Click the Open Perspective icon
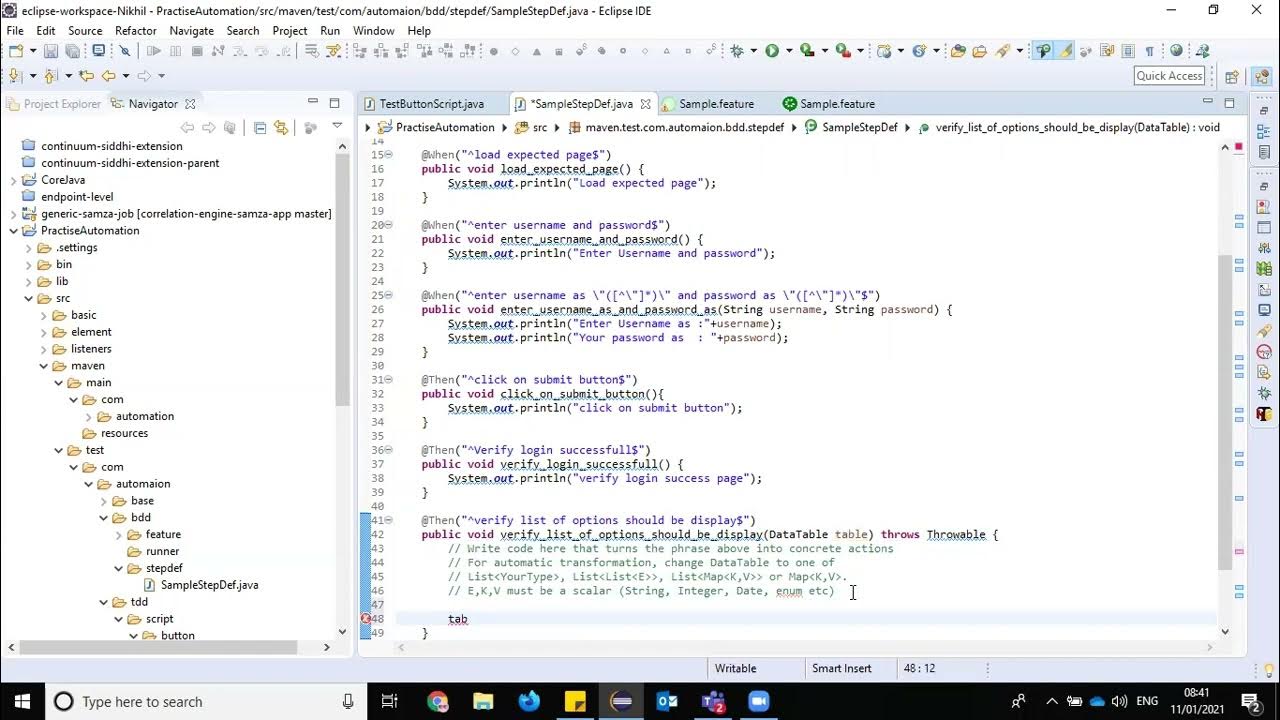 [1232, 76]
